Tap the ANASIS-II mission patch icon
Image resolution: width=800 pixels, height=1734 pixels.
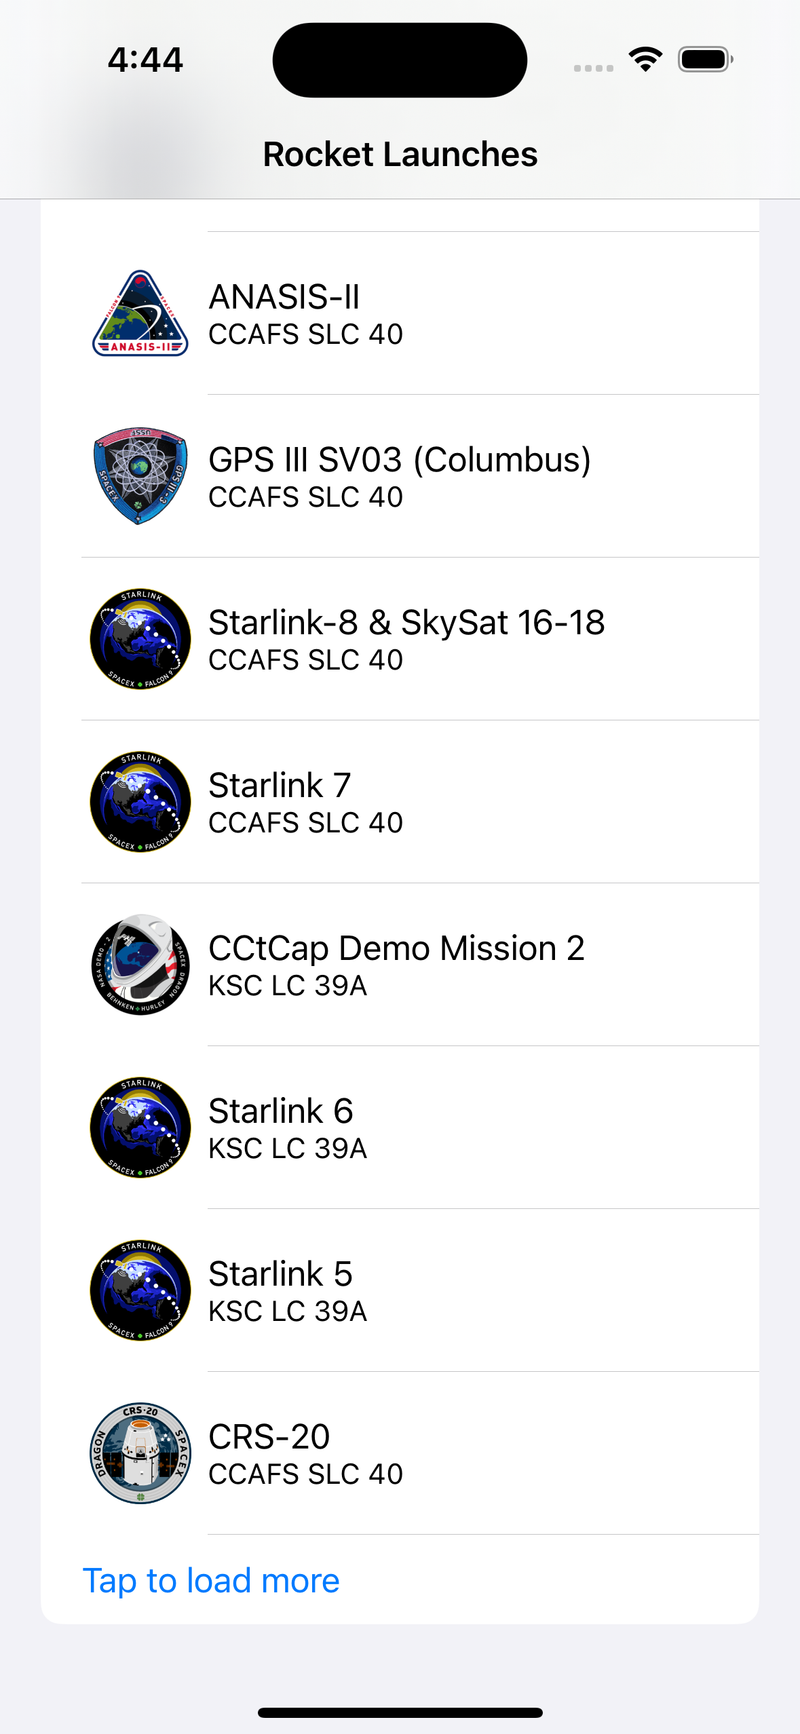click(x=140, y=314)
